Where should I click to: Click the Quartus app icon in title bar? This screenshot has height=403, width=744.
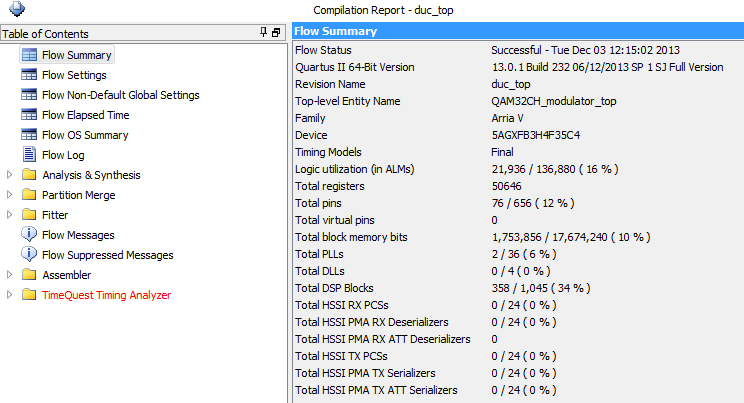(17, 9)
